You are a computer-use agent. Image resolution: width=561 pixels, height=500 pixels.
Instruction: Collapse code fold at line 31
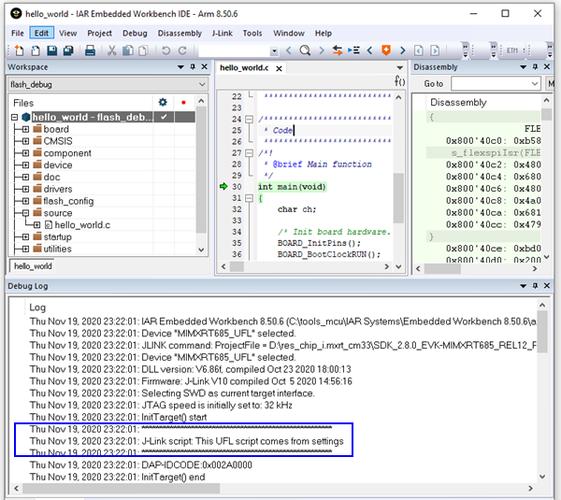(x=249, y=198)
